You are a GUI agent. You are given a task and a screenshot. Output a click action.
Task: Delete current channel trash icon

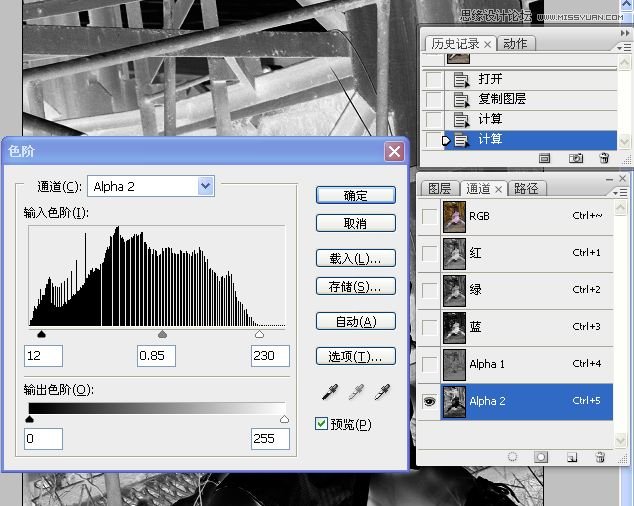[600, 457]
